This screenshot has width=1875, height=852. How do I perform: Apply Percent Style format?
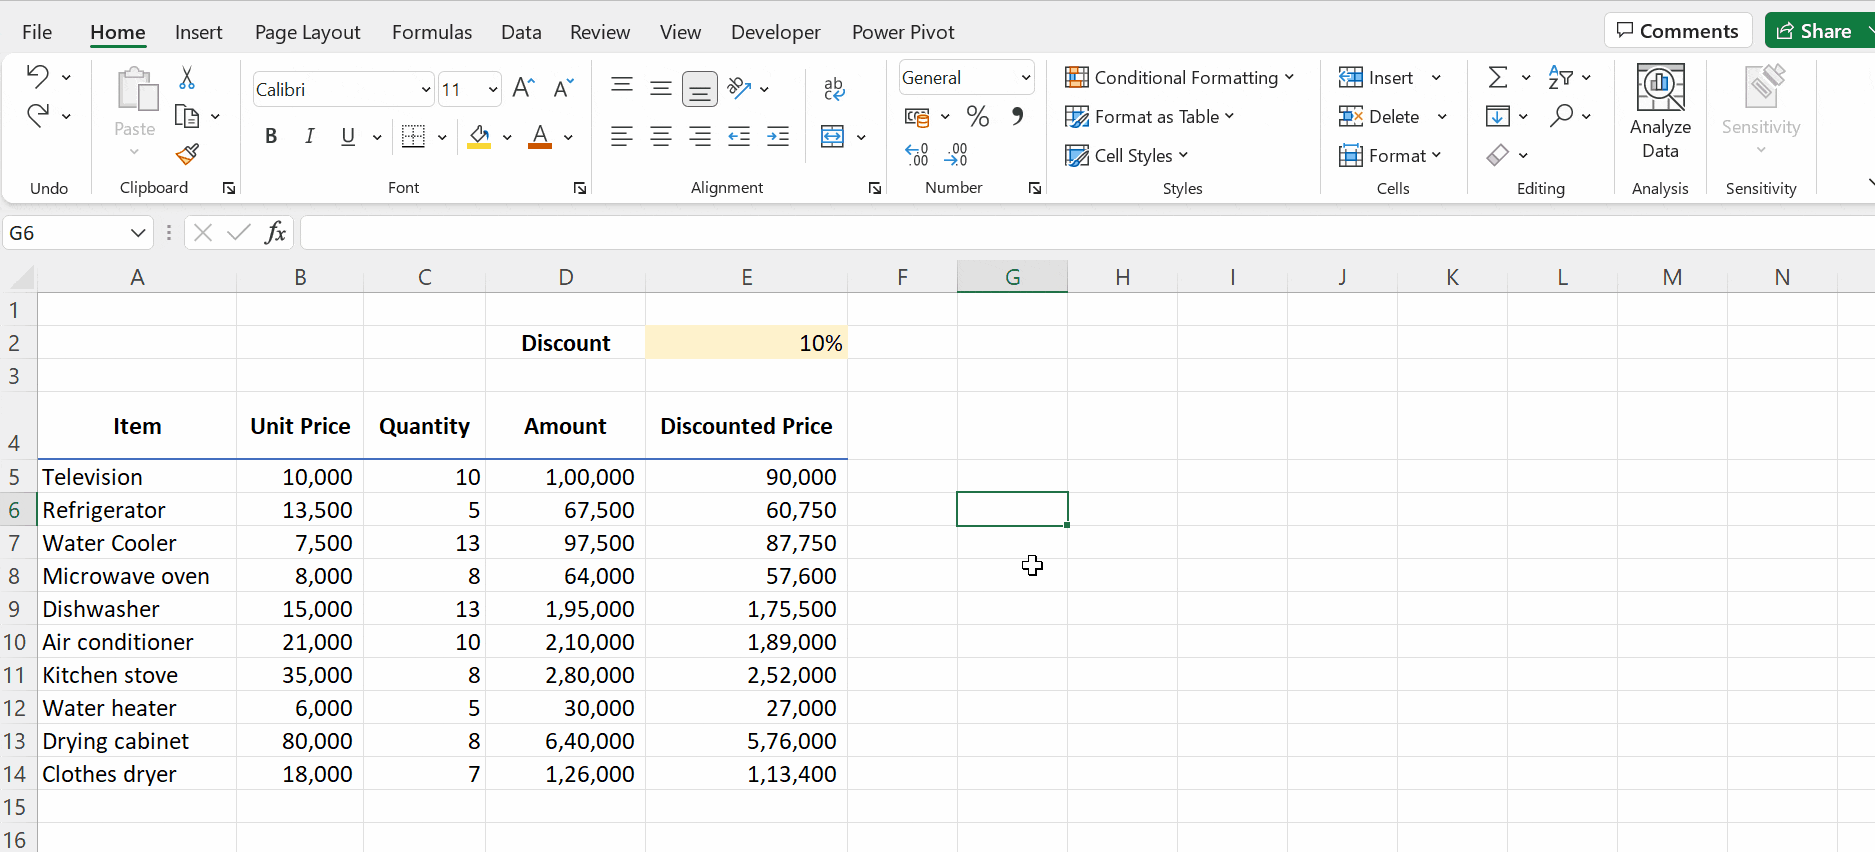coord(978,116)
